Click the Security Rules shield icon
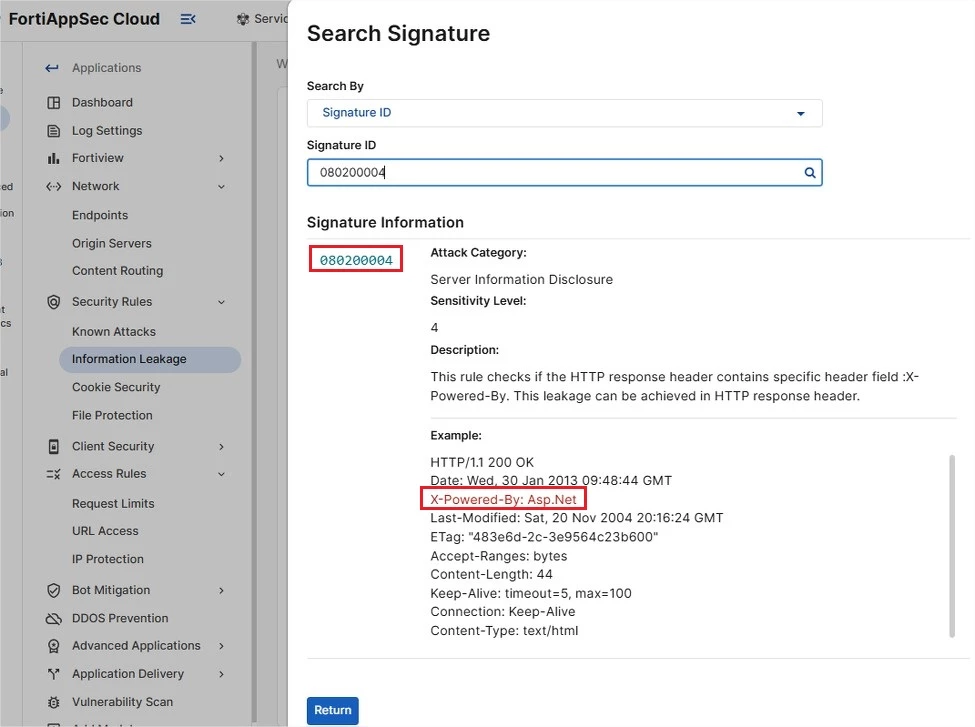Viewport: 975px width, 727px height. [x=54, y=302]
